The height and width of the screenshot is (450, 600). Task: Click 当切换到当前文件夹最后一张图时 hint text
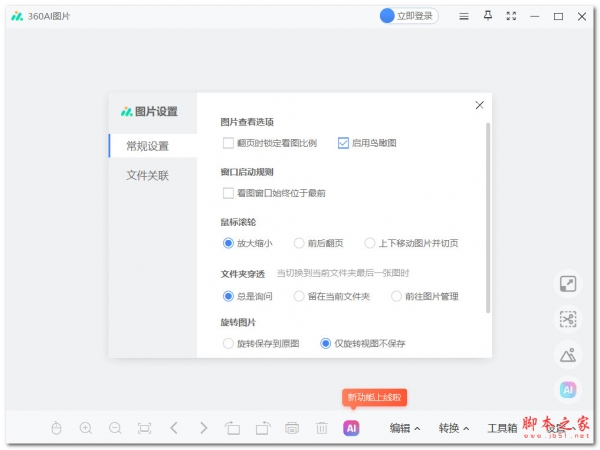click(343, 273)
